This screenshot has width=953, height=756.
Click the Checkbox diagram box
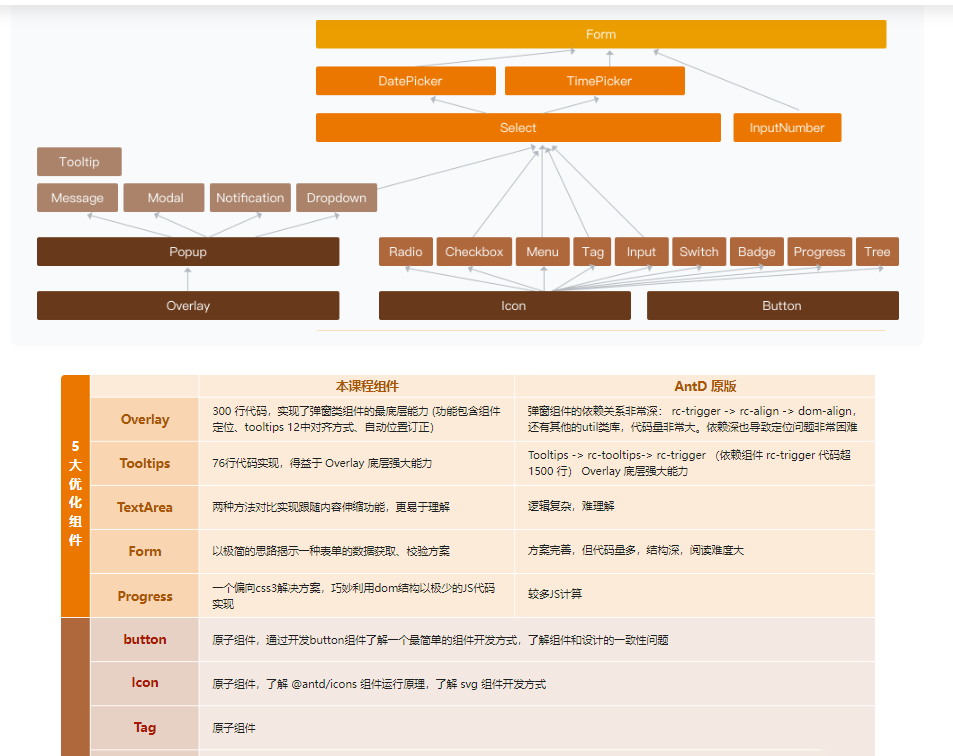coord(474,252)
